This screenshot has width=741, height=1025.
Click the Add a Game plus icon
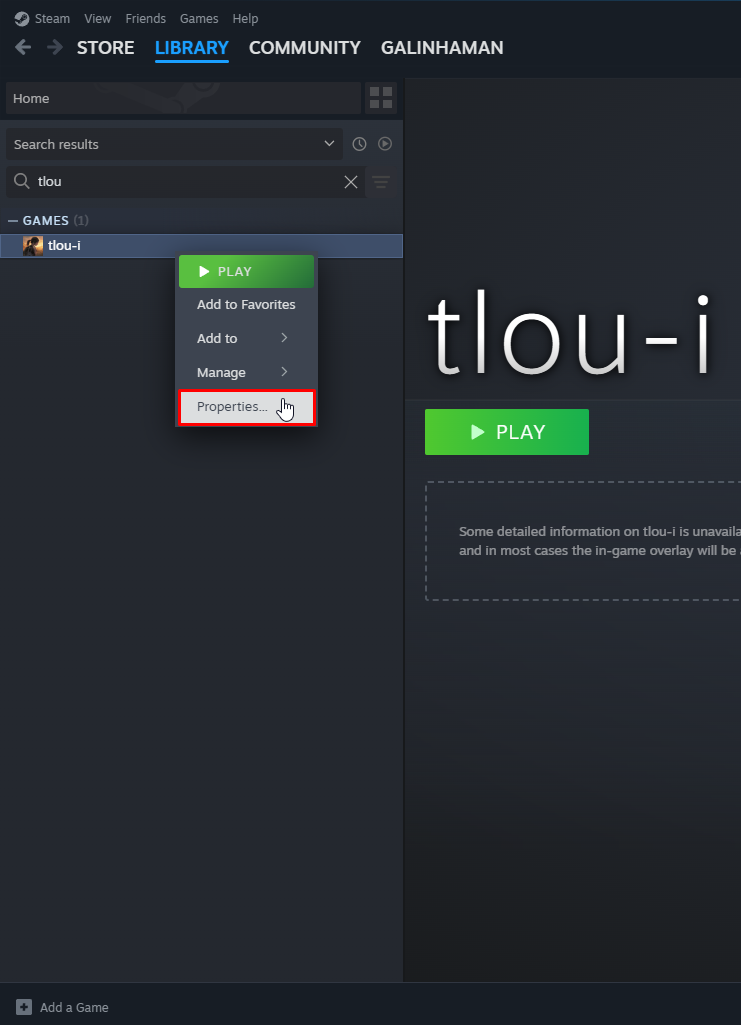[x=24, y=1007]
